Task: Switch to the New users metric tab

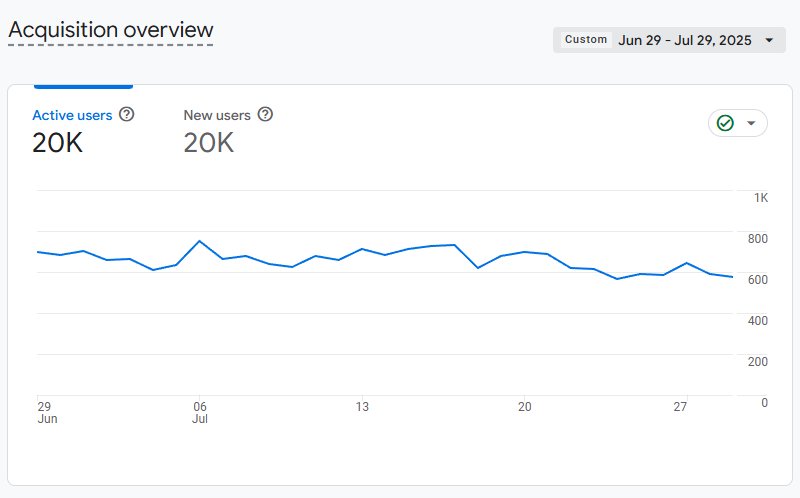Action: click(x=217, y=115)
